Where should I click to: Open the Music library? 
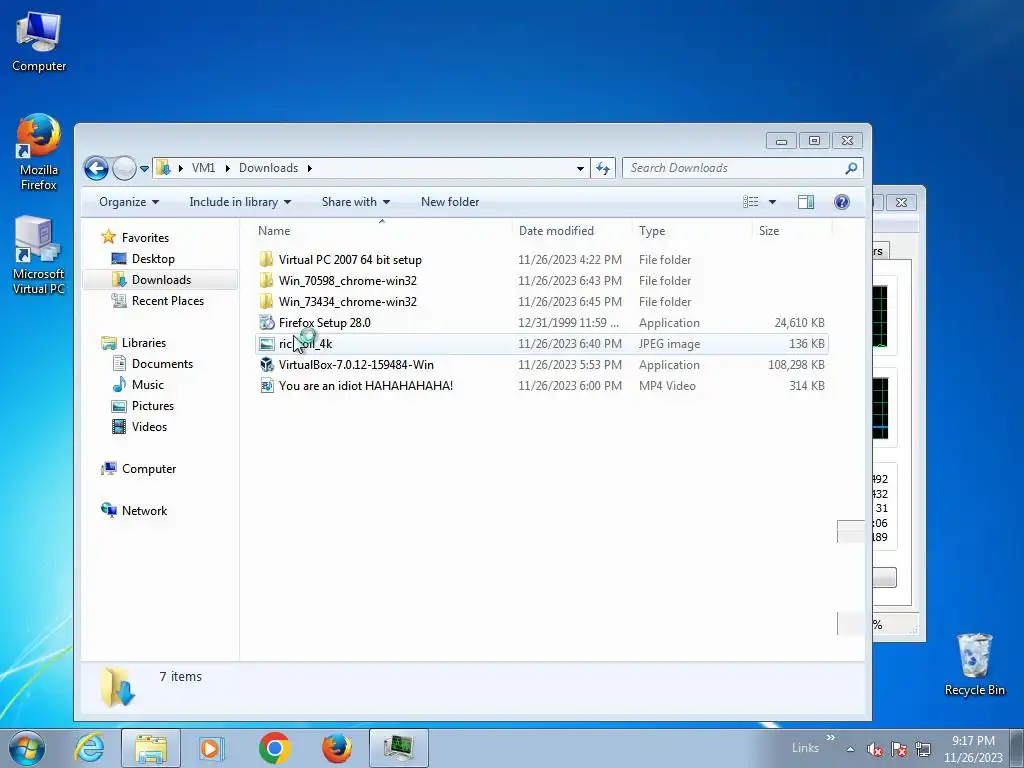coord(148,385)
